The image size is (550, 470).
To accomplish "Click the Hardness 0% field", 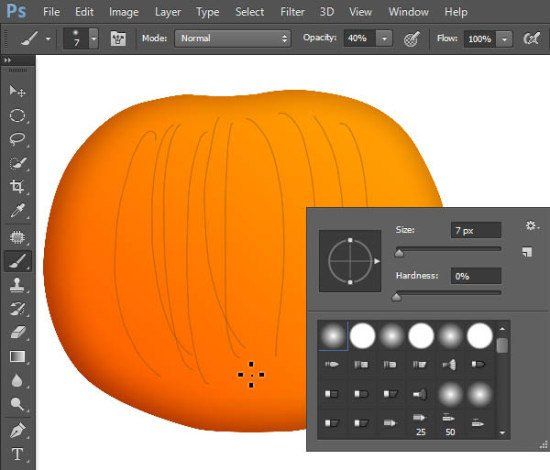I will tap(476, 276).
